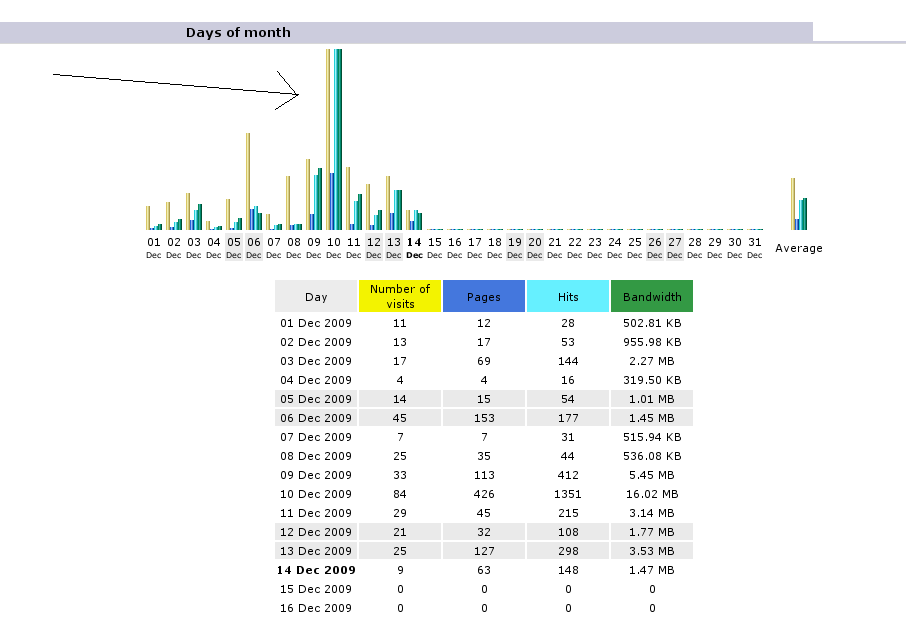Click the Average bar group in chart
The width and height of the screenshot is (906, 617).
point(799,204)
